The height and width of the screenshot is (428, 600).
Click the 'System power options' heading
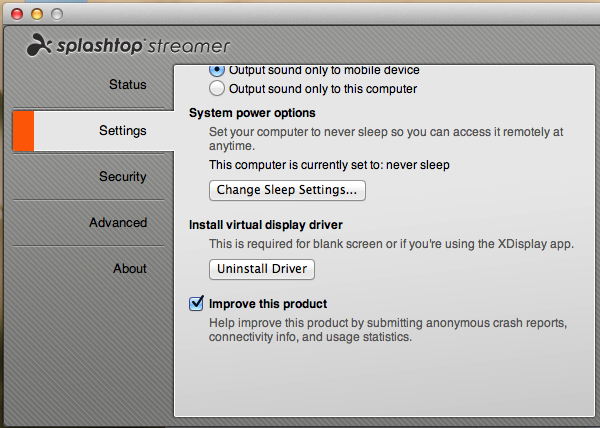[252, 113]
